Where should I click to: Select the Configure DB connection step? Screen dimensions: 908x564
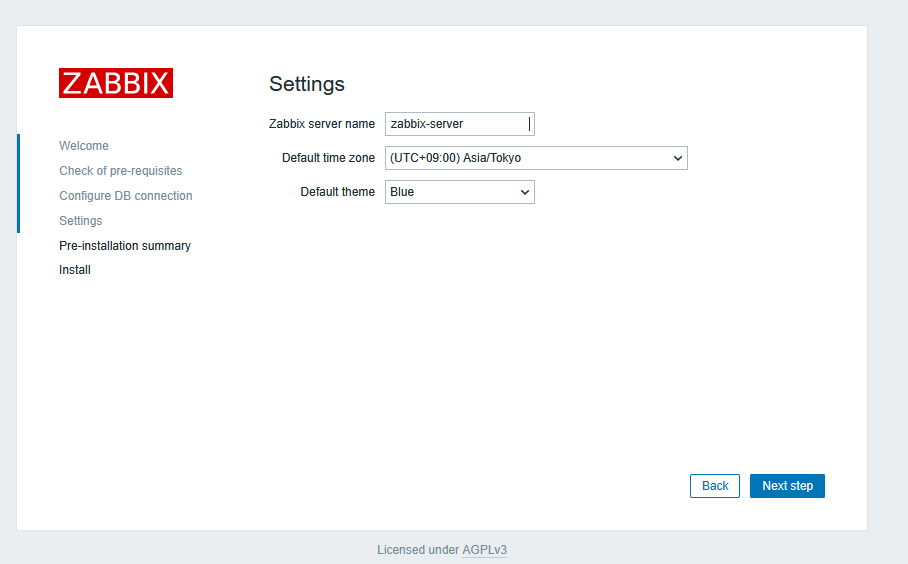tap(126, 196)
